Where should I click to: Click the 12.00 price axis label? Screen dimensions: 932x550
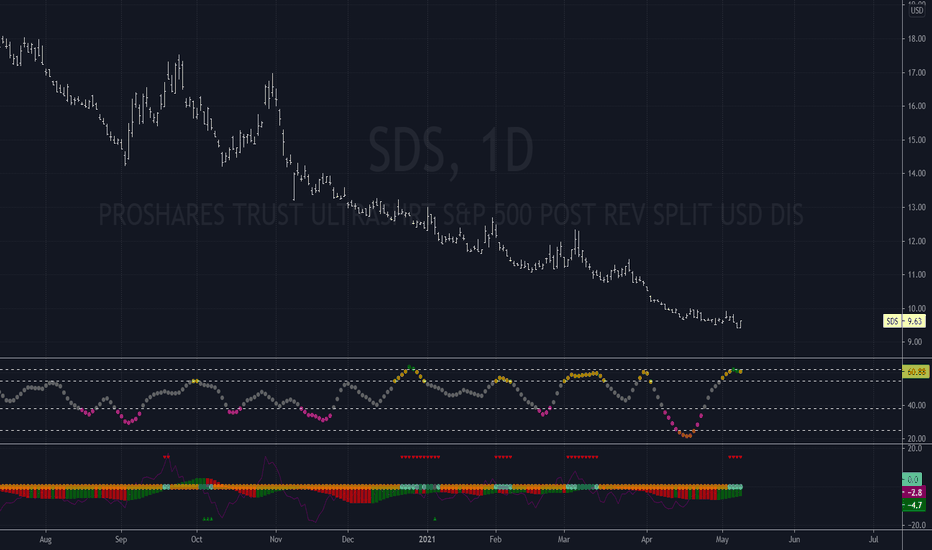pos(917,241)
